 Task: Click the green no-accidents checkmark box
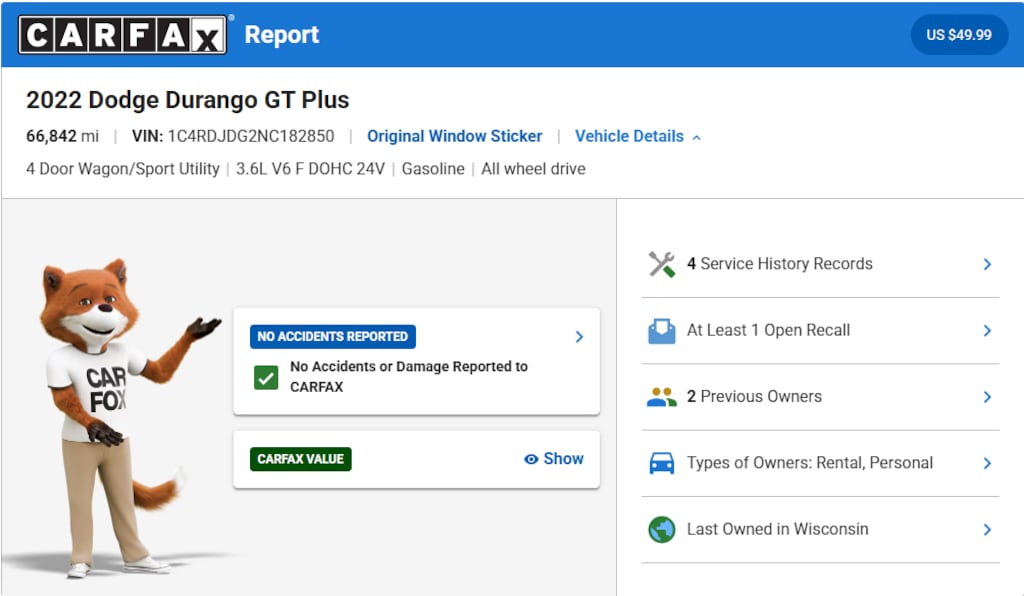click(x=266, y=377)
